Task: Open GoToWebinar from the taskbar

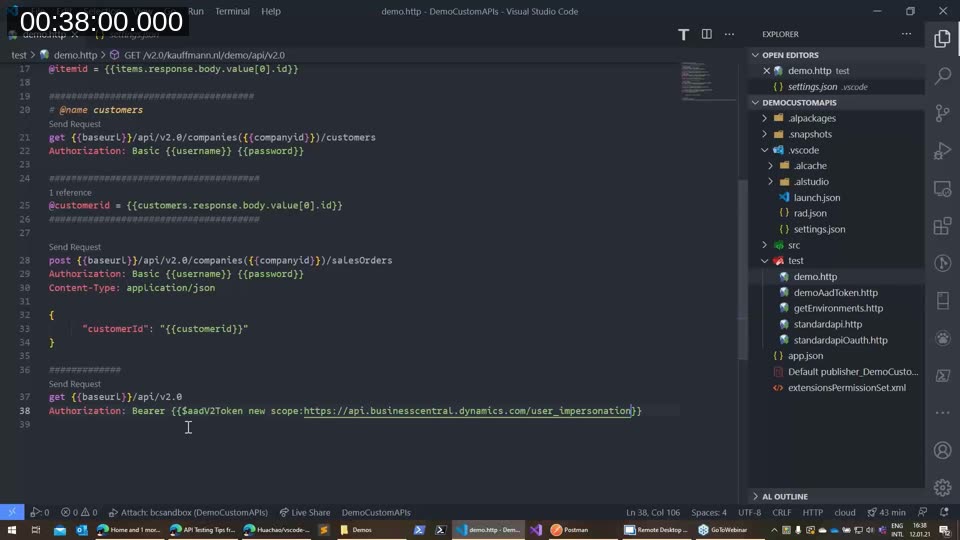Action: pos(723,530)
